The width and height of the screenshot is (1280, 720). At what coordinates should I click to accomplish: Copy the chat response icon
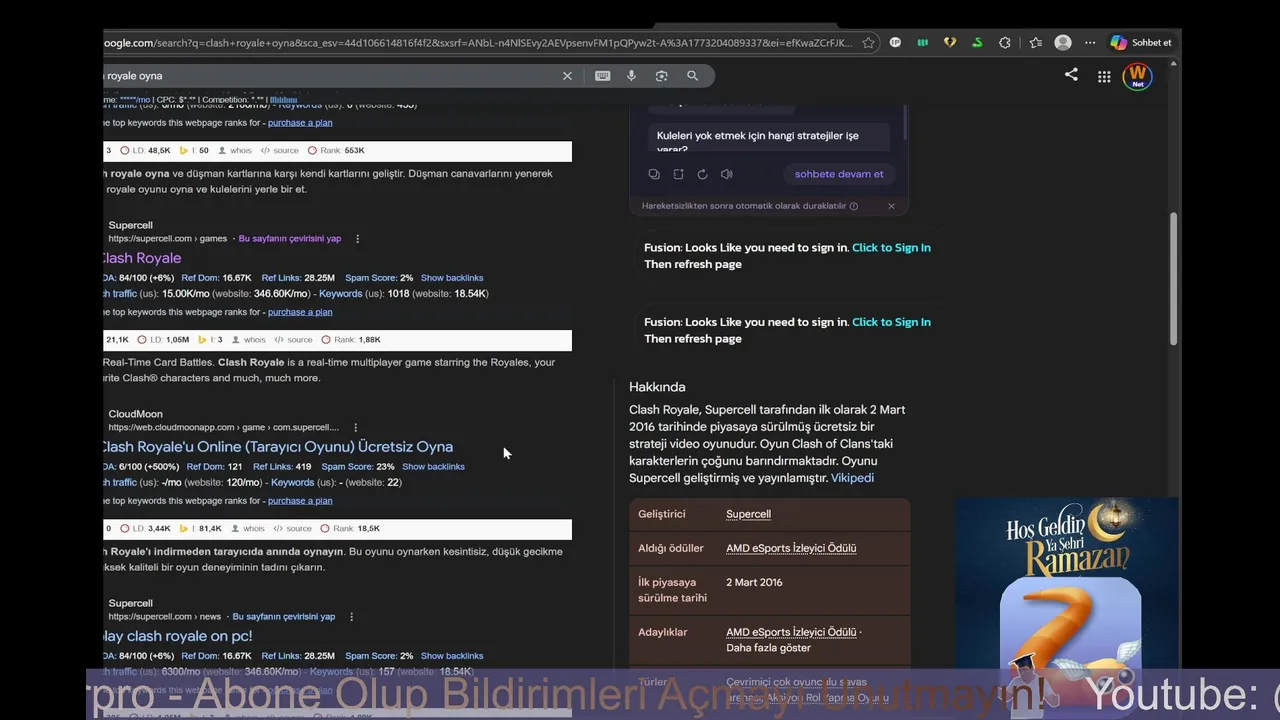tap(654, 174)
